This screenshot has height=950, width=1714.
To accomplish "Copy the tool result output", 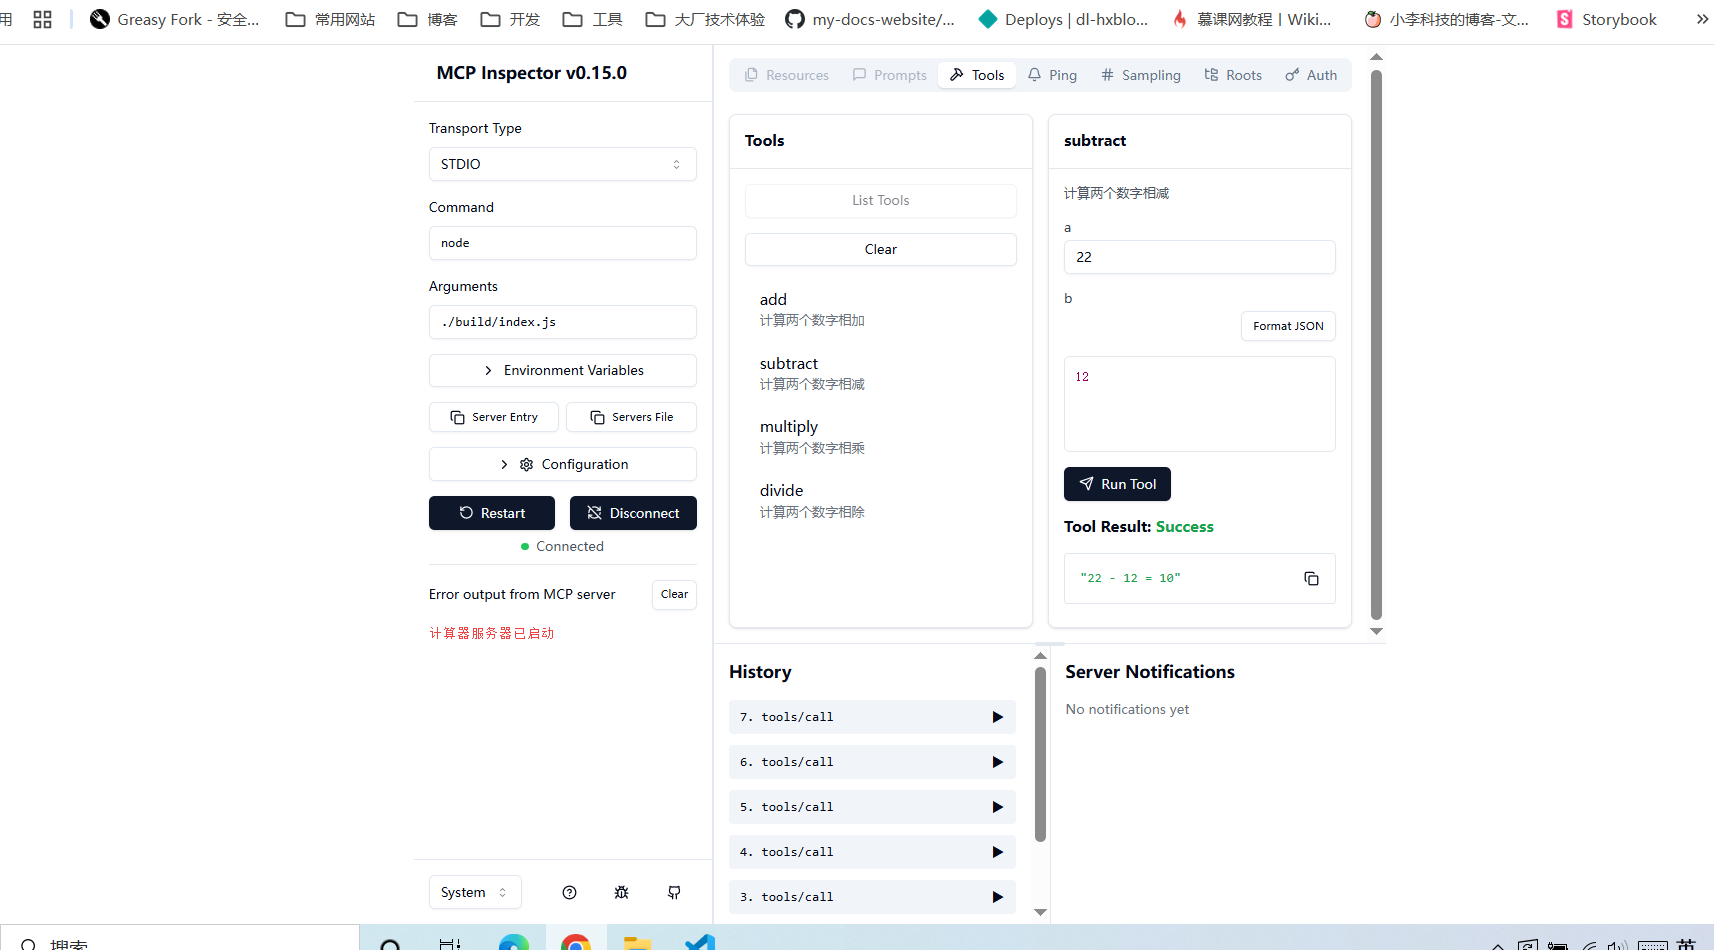I will point(1311,579).
